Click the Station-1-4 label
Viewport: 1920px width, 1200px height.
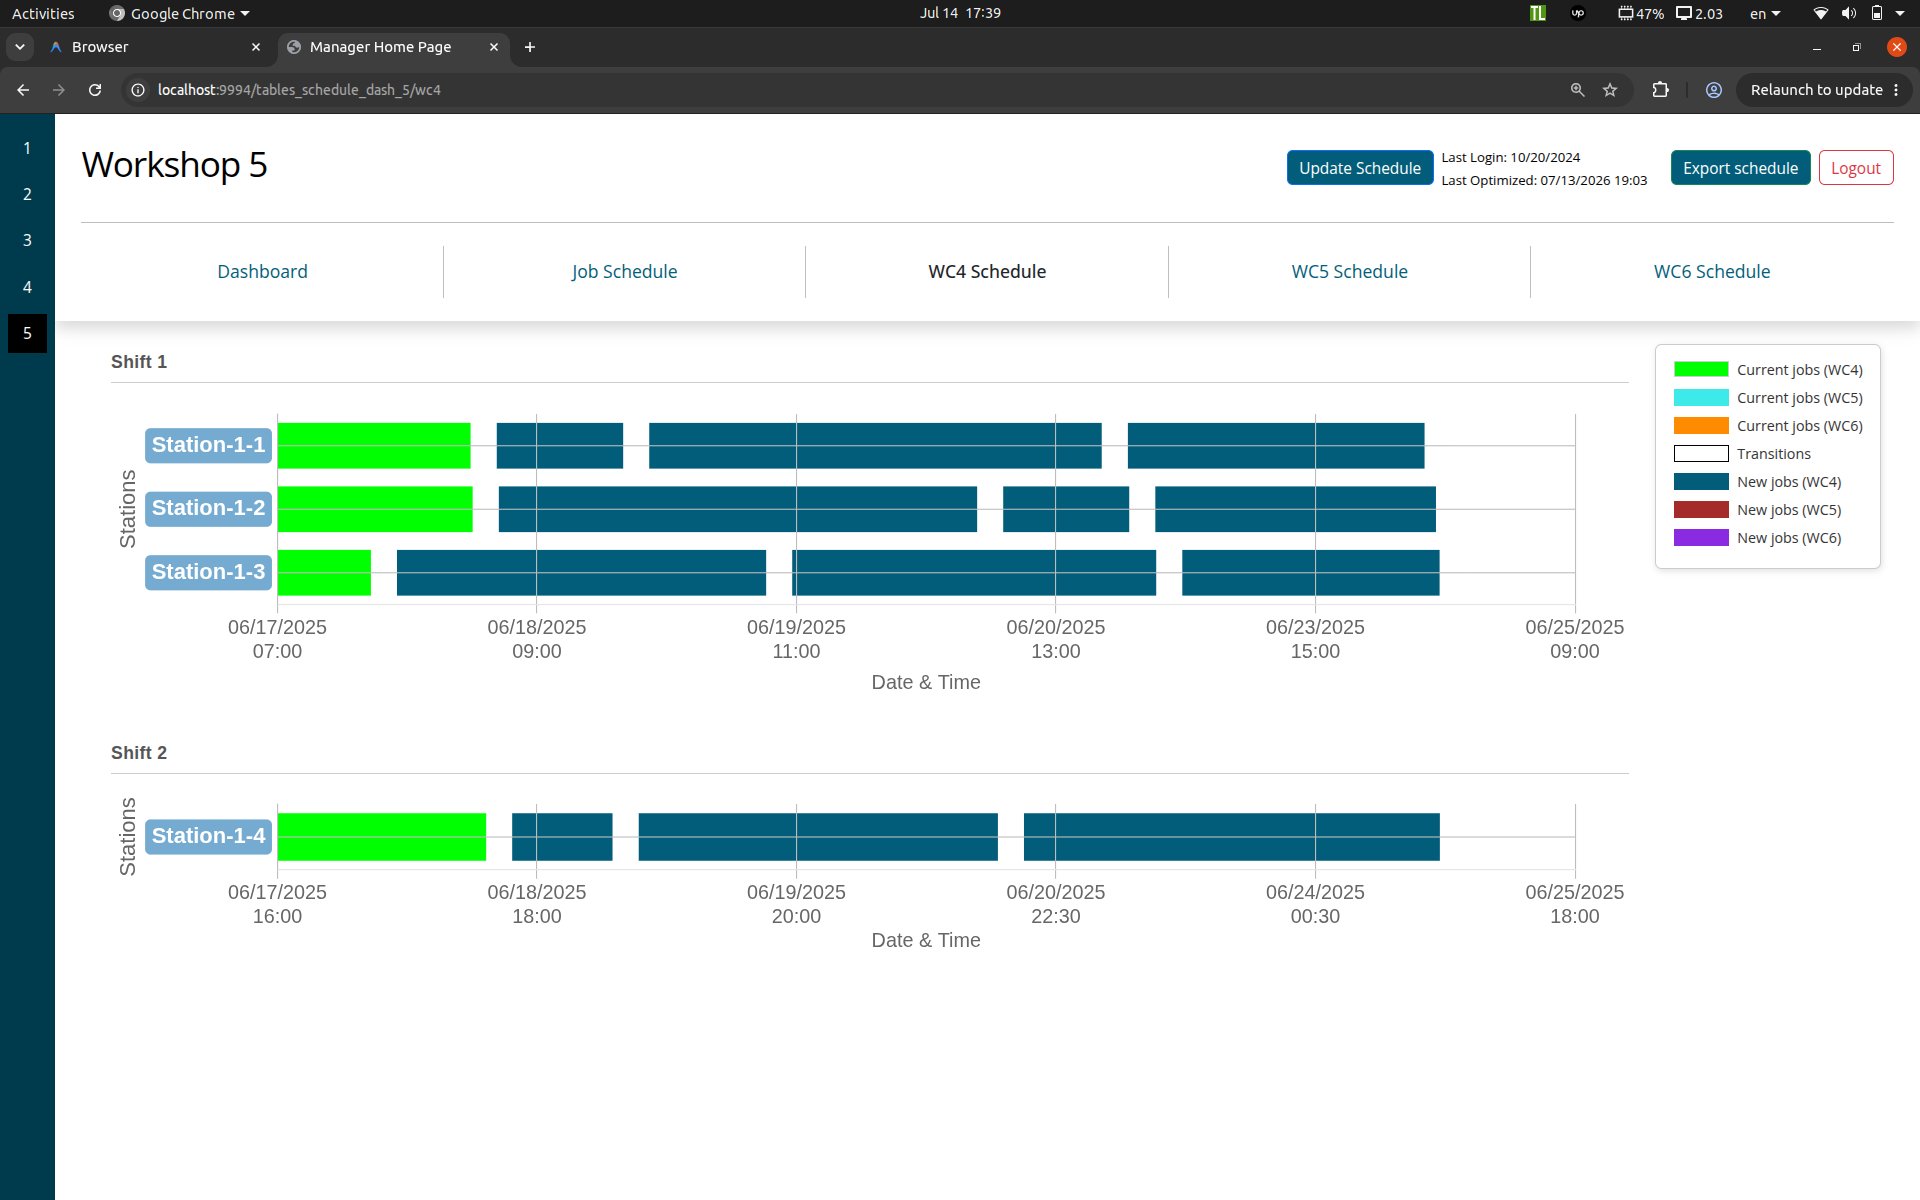tap(208, 836)
